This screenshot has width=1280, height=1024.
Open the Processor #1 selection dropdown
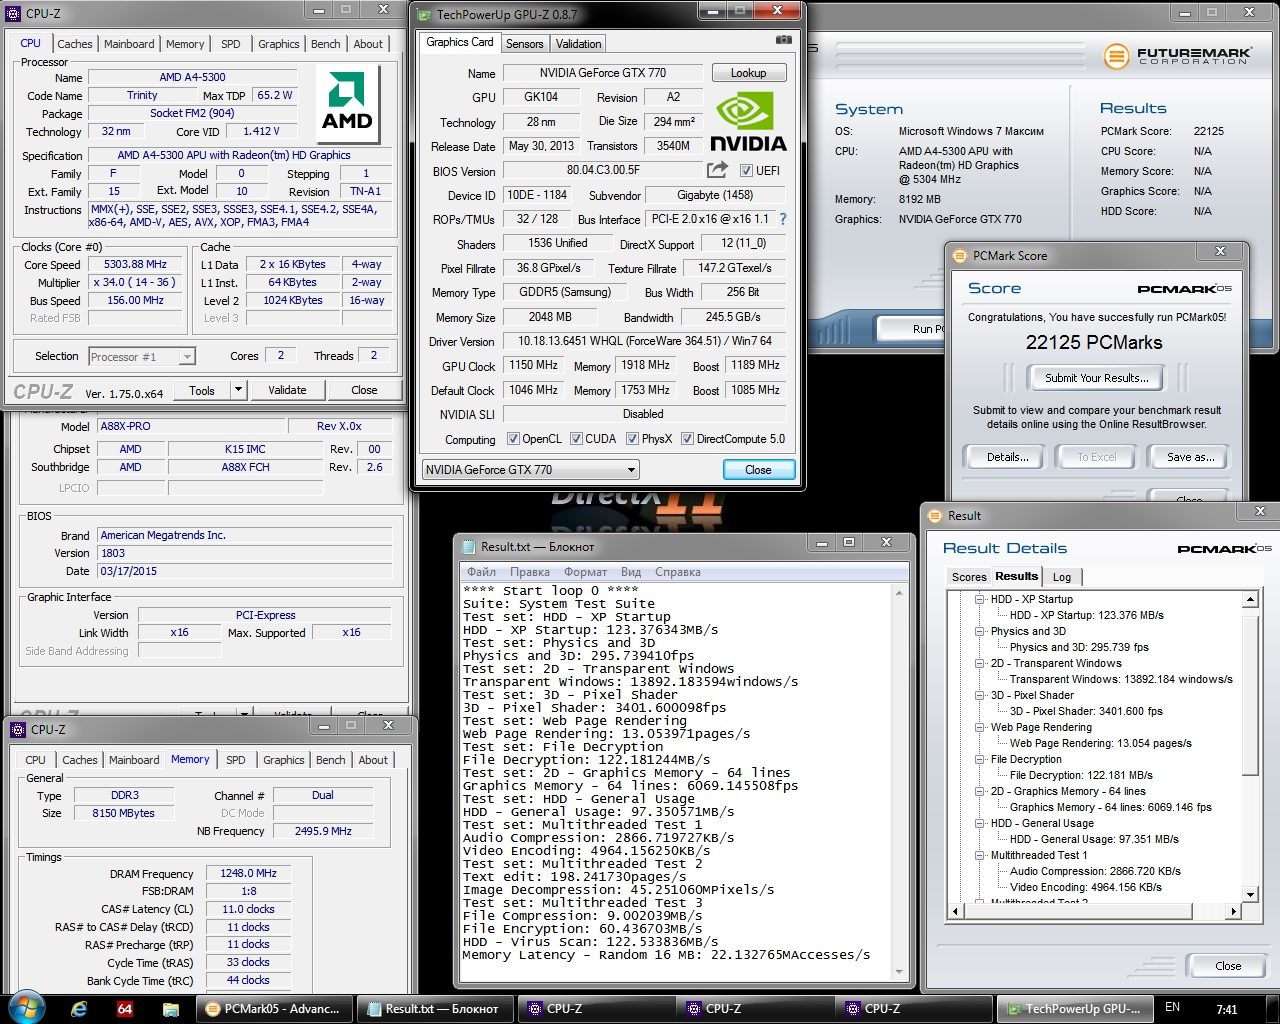(141, 357)
